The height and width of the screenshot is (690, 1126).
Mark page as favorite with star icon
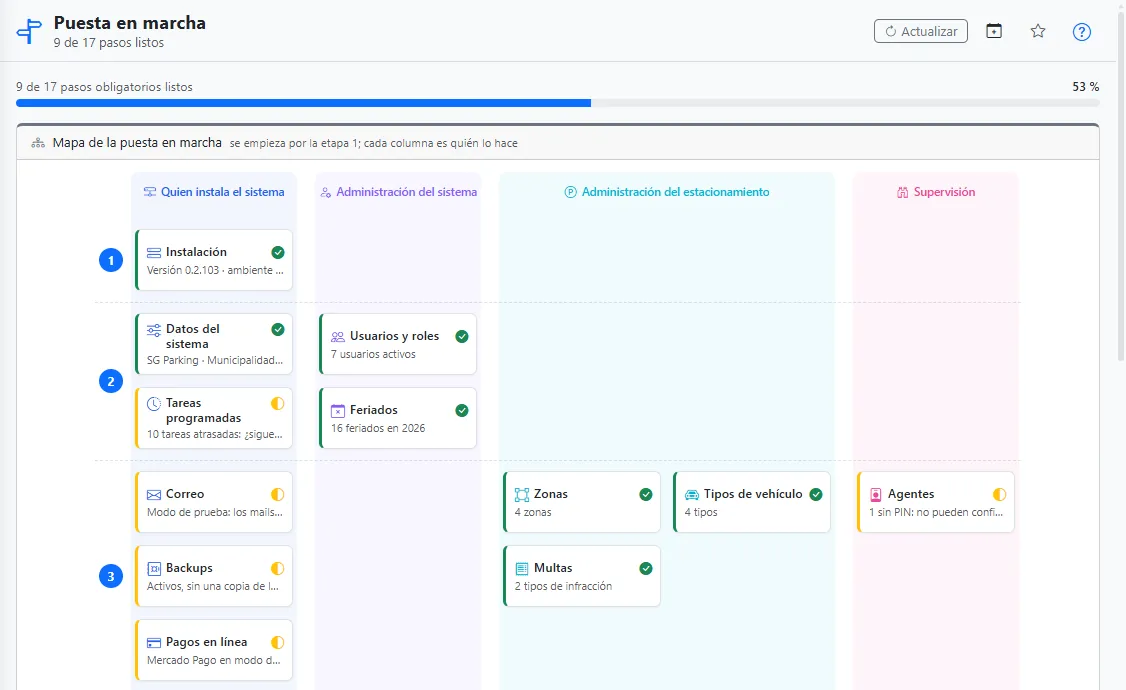click(1038, 31)
